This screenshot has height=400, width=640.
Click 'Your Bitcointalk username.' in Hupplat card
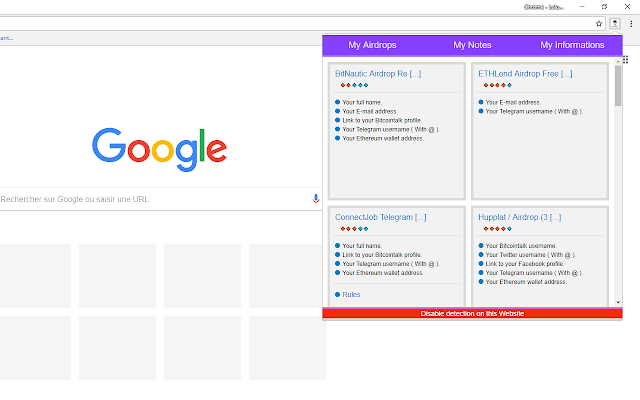(x=521, y=246)
